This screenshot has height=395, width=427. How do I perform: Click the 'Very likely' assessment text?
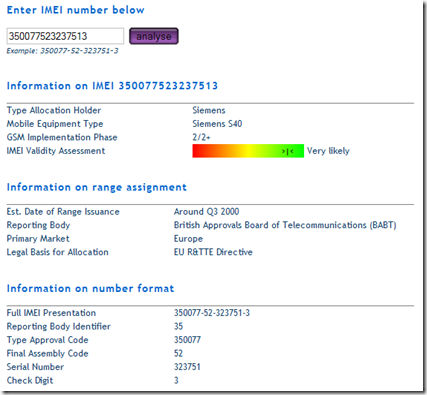328,151
